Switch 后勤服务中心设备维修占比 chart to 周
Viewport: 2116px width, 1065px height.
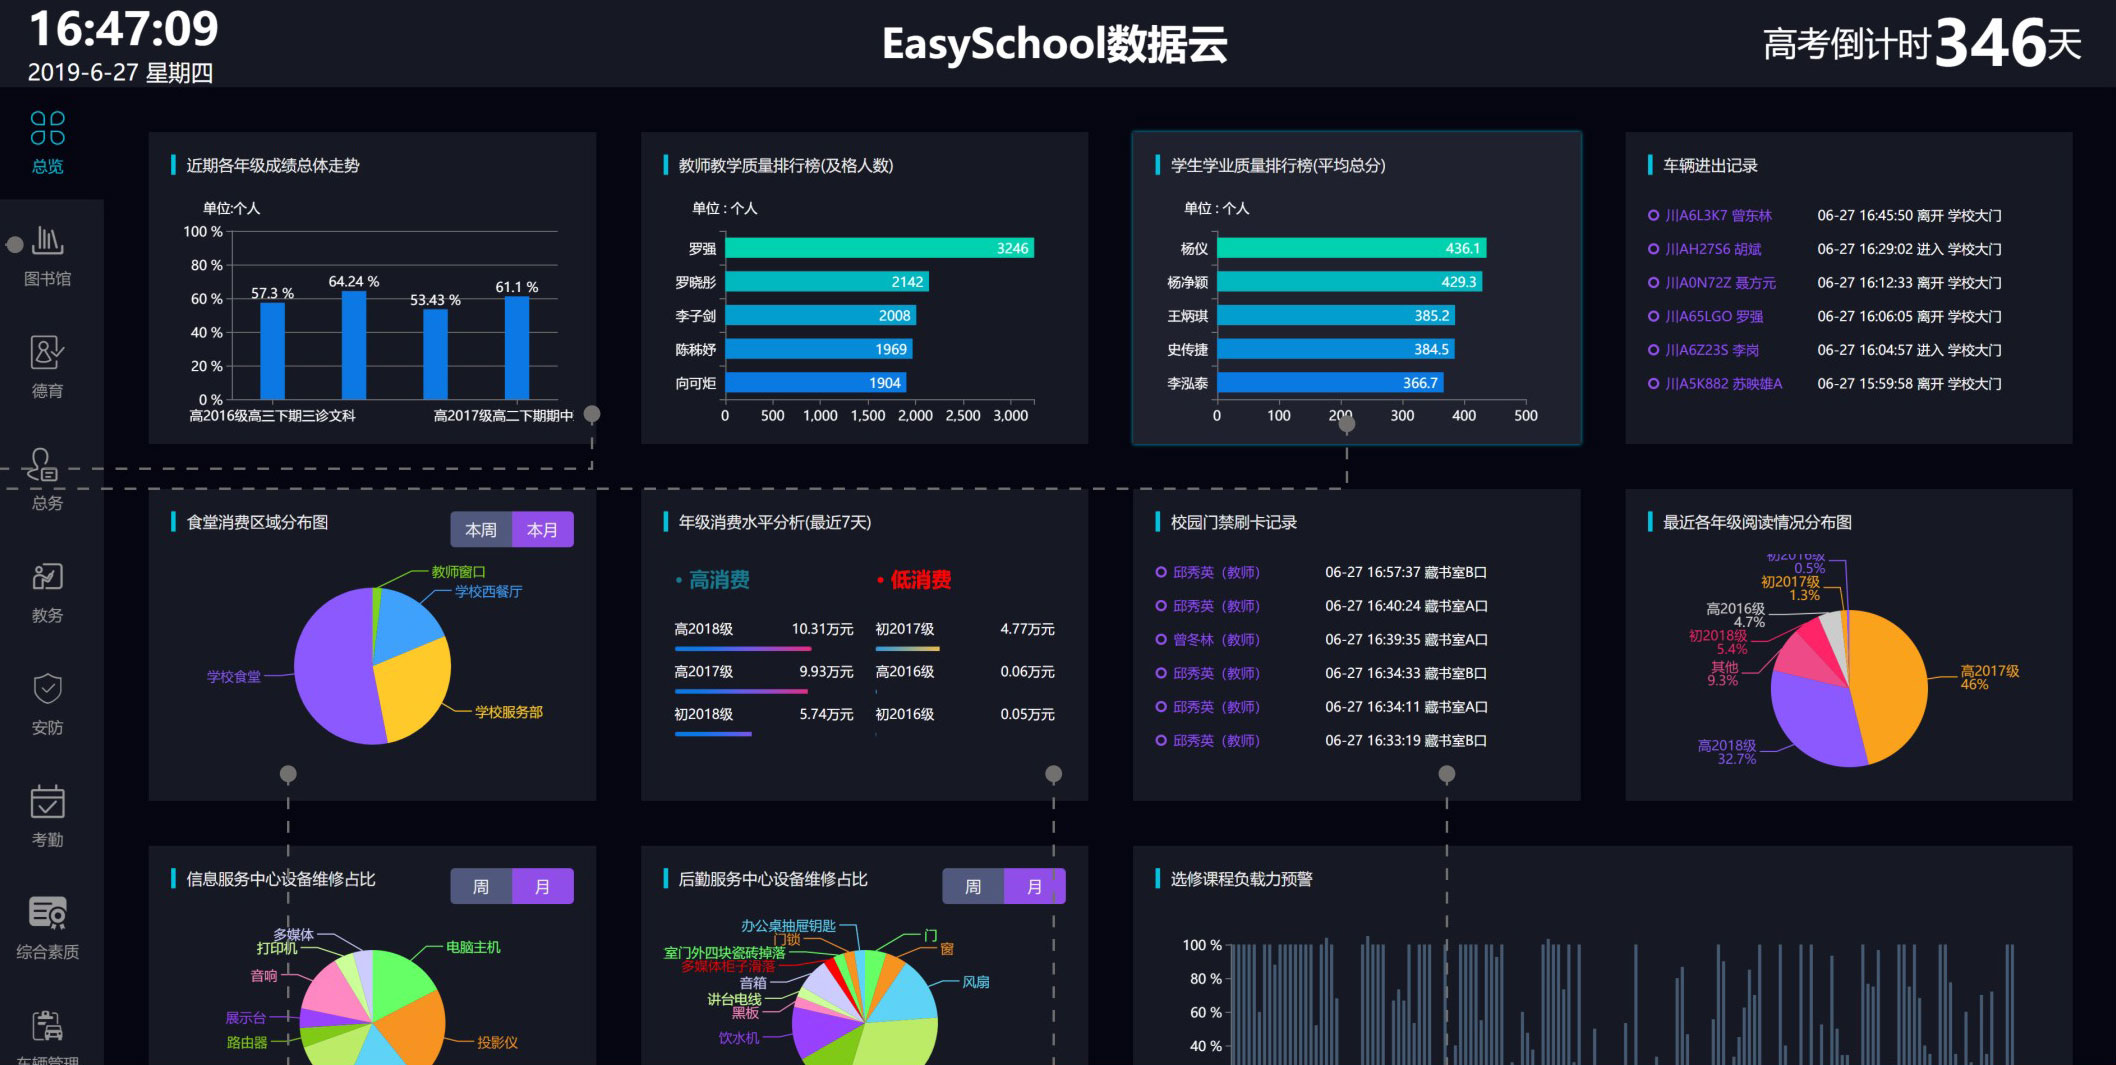pyautogui.click(x=971, y=885)
